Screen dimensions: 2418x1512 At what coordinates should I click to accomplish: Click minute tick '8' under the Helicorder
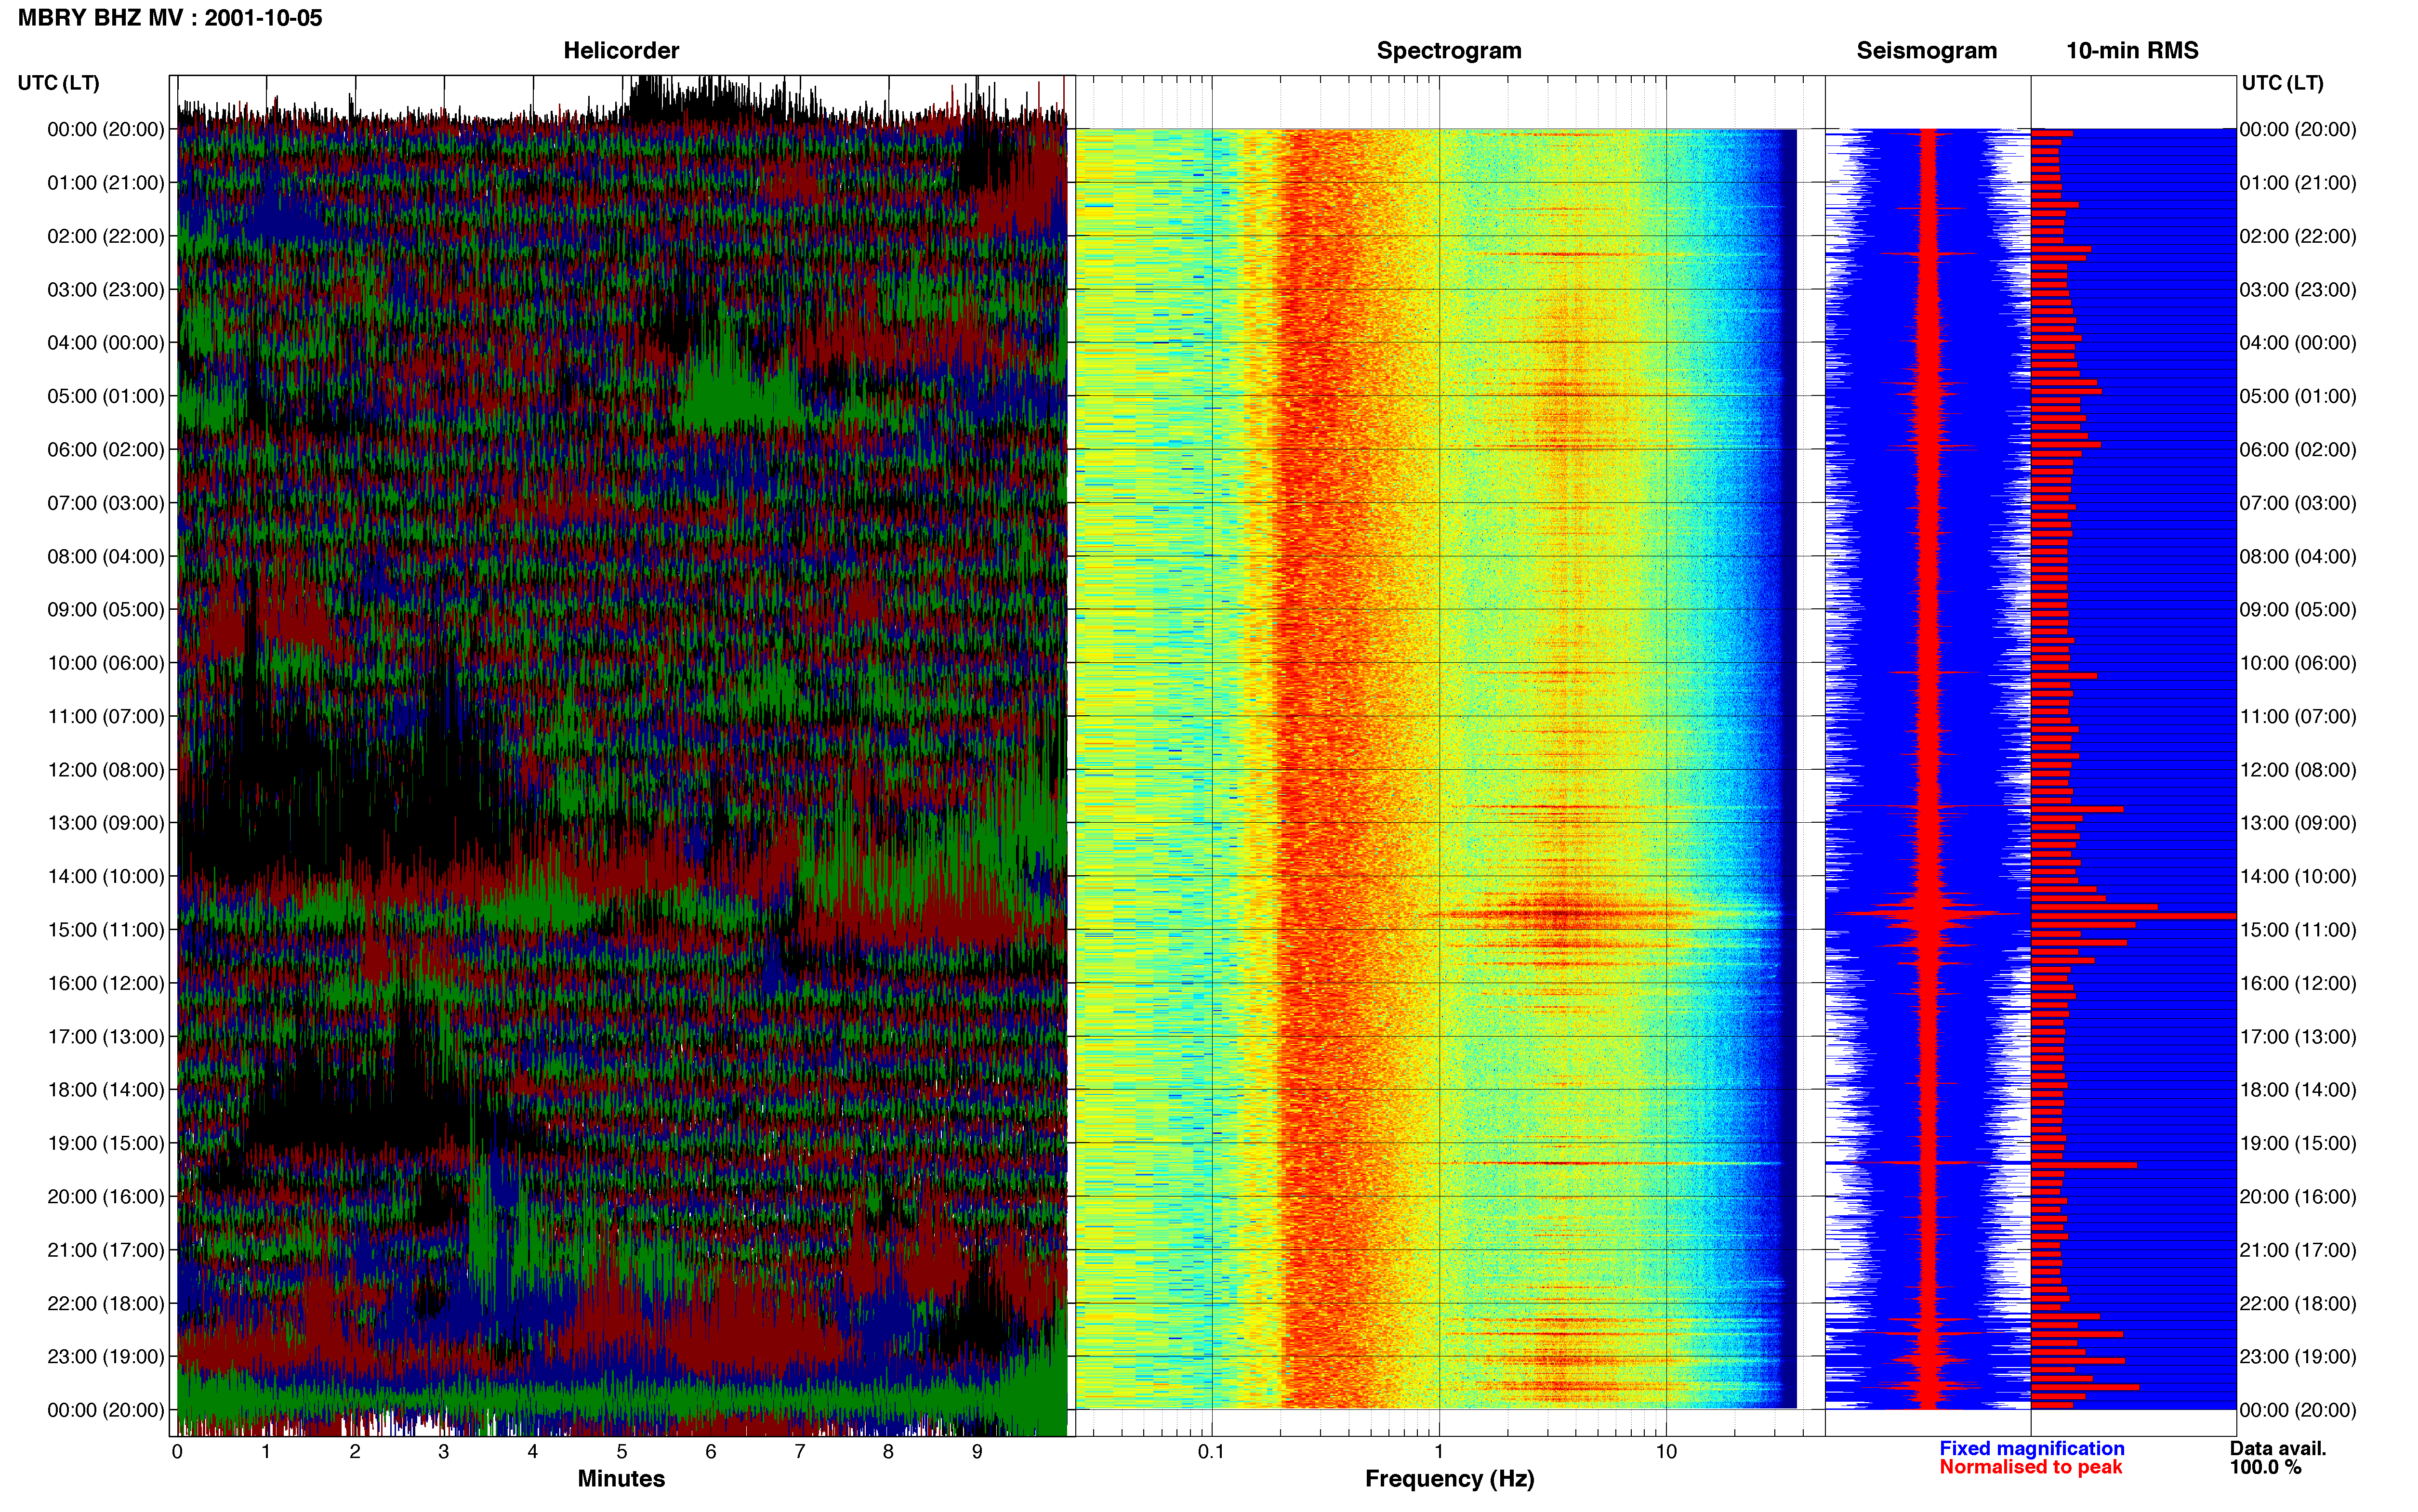tap(888, 1451)
